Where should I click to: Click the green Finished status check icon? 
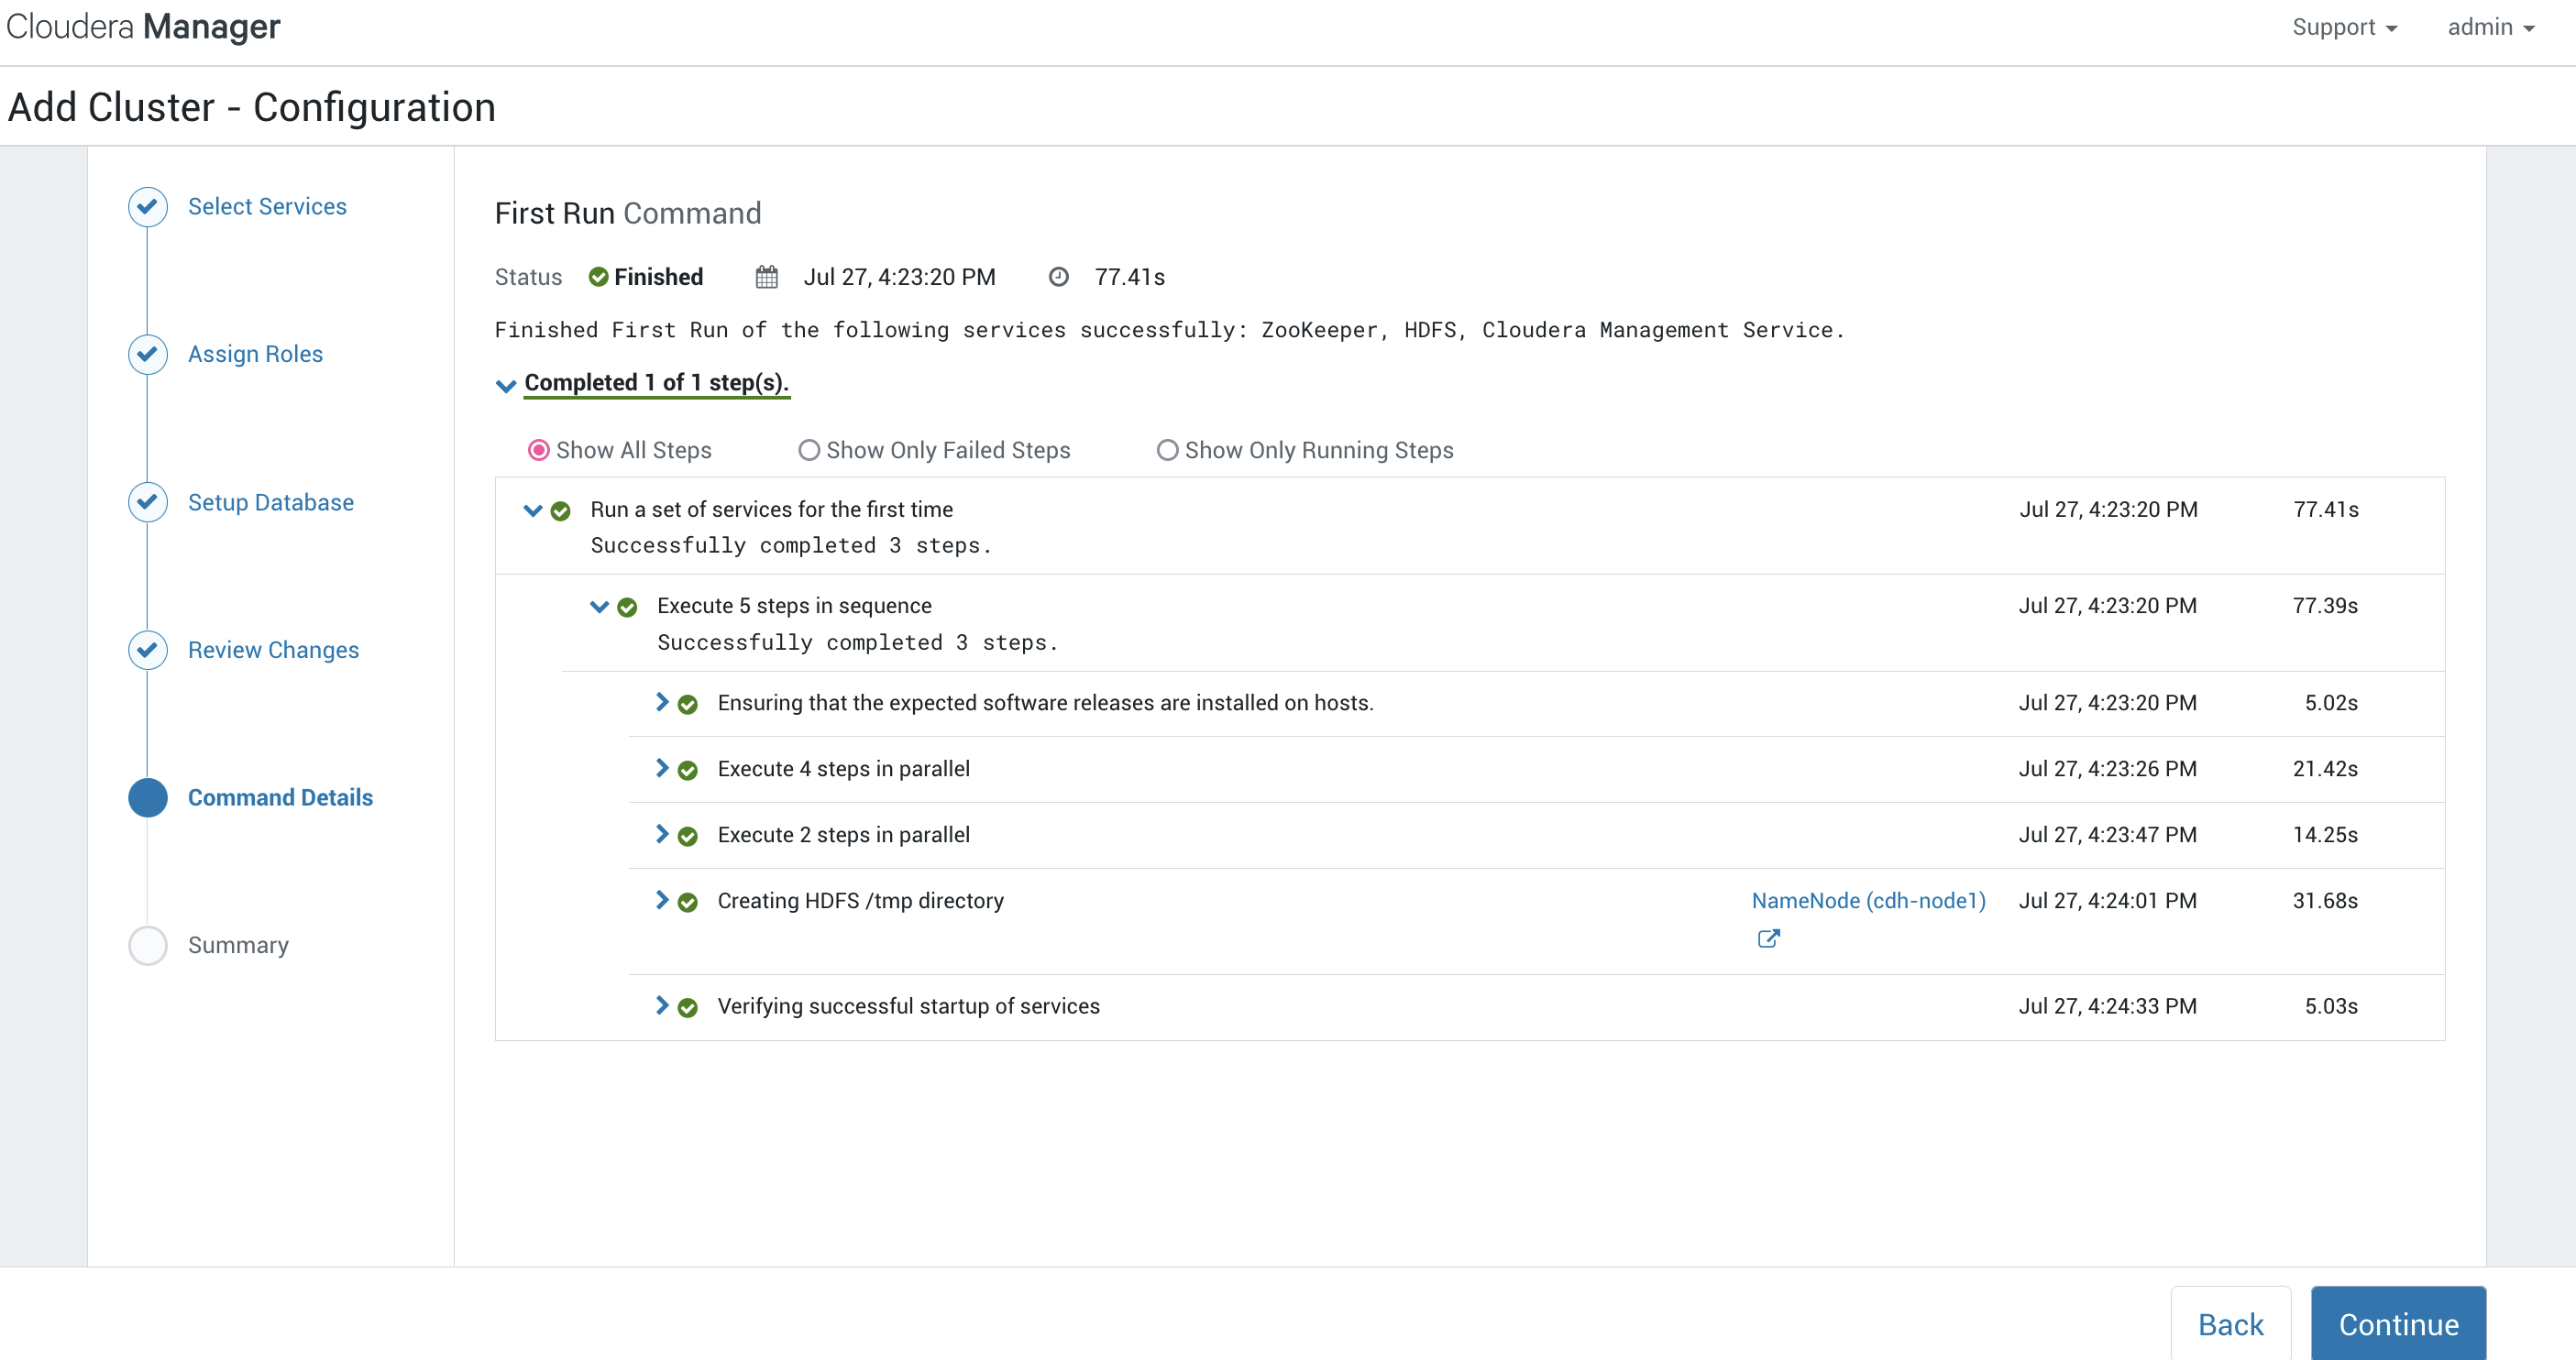(x=598, y=277)
